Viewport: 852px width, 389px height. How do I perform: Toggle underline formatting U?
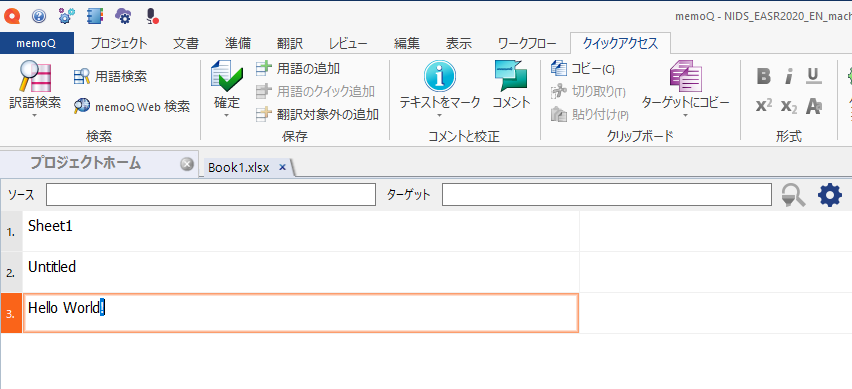coord(813,77)
